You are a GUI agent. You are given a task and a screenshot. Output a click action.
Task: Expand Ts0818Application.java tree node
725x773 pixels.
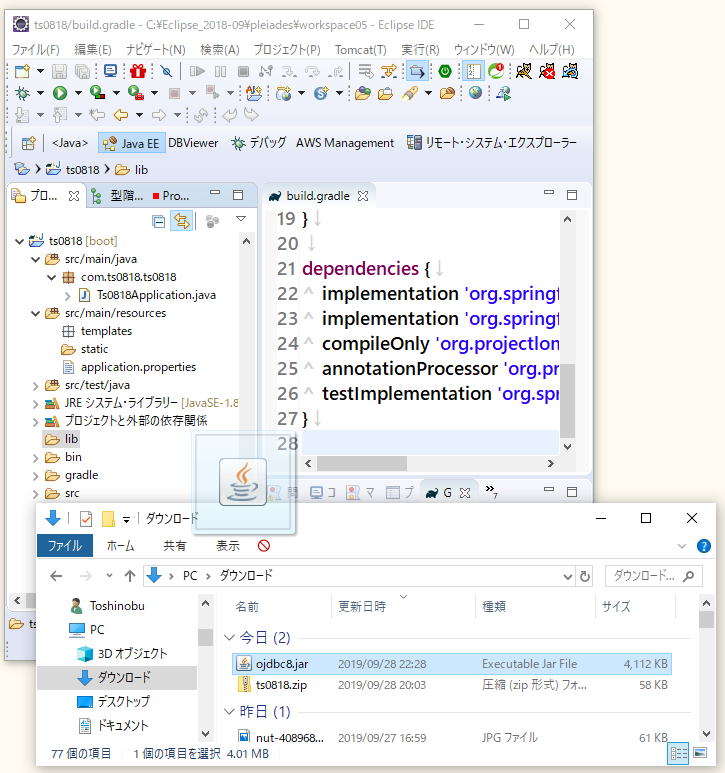tap(68, 295)
